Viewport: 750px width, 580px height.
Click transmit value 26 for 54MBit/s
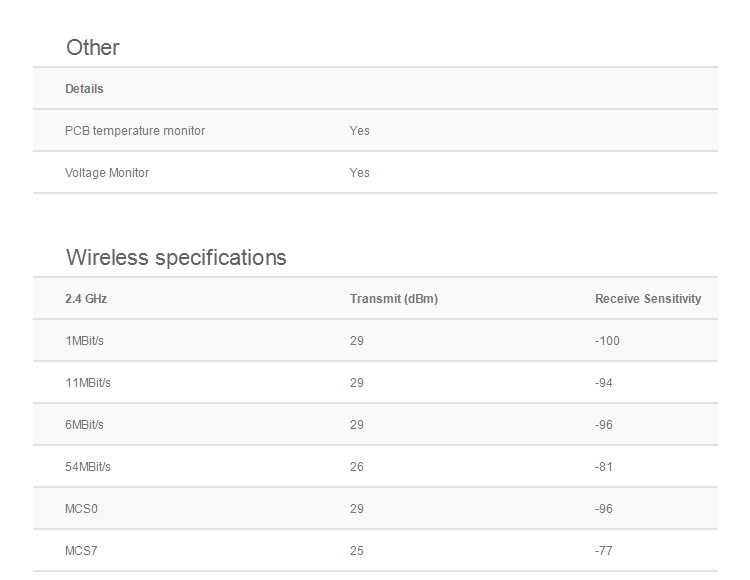point(357,467)
